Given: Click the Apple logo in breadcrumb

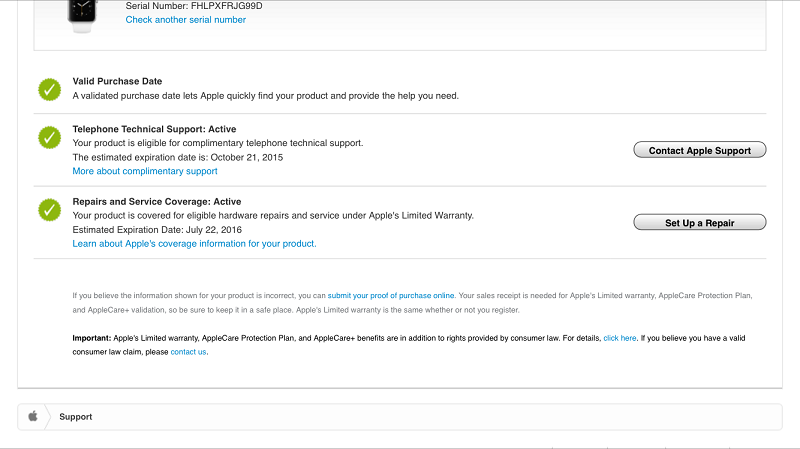Looking at the screenshot, I should point(32,416).
